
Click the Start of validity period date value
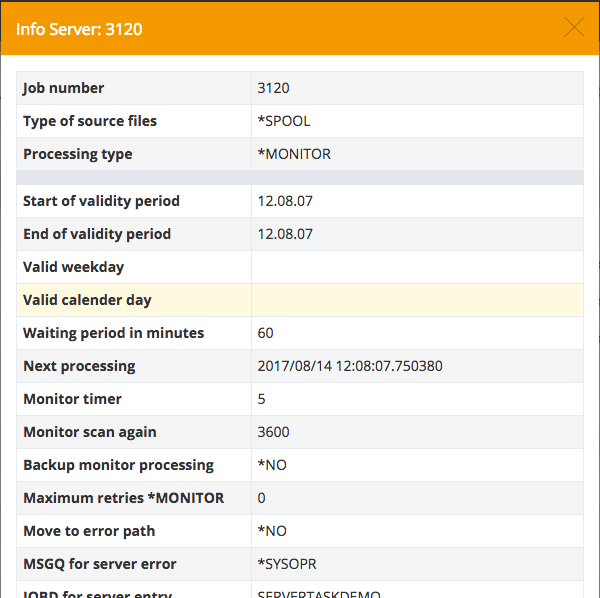click(285, 201)
